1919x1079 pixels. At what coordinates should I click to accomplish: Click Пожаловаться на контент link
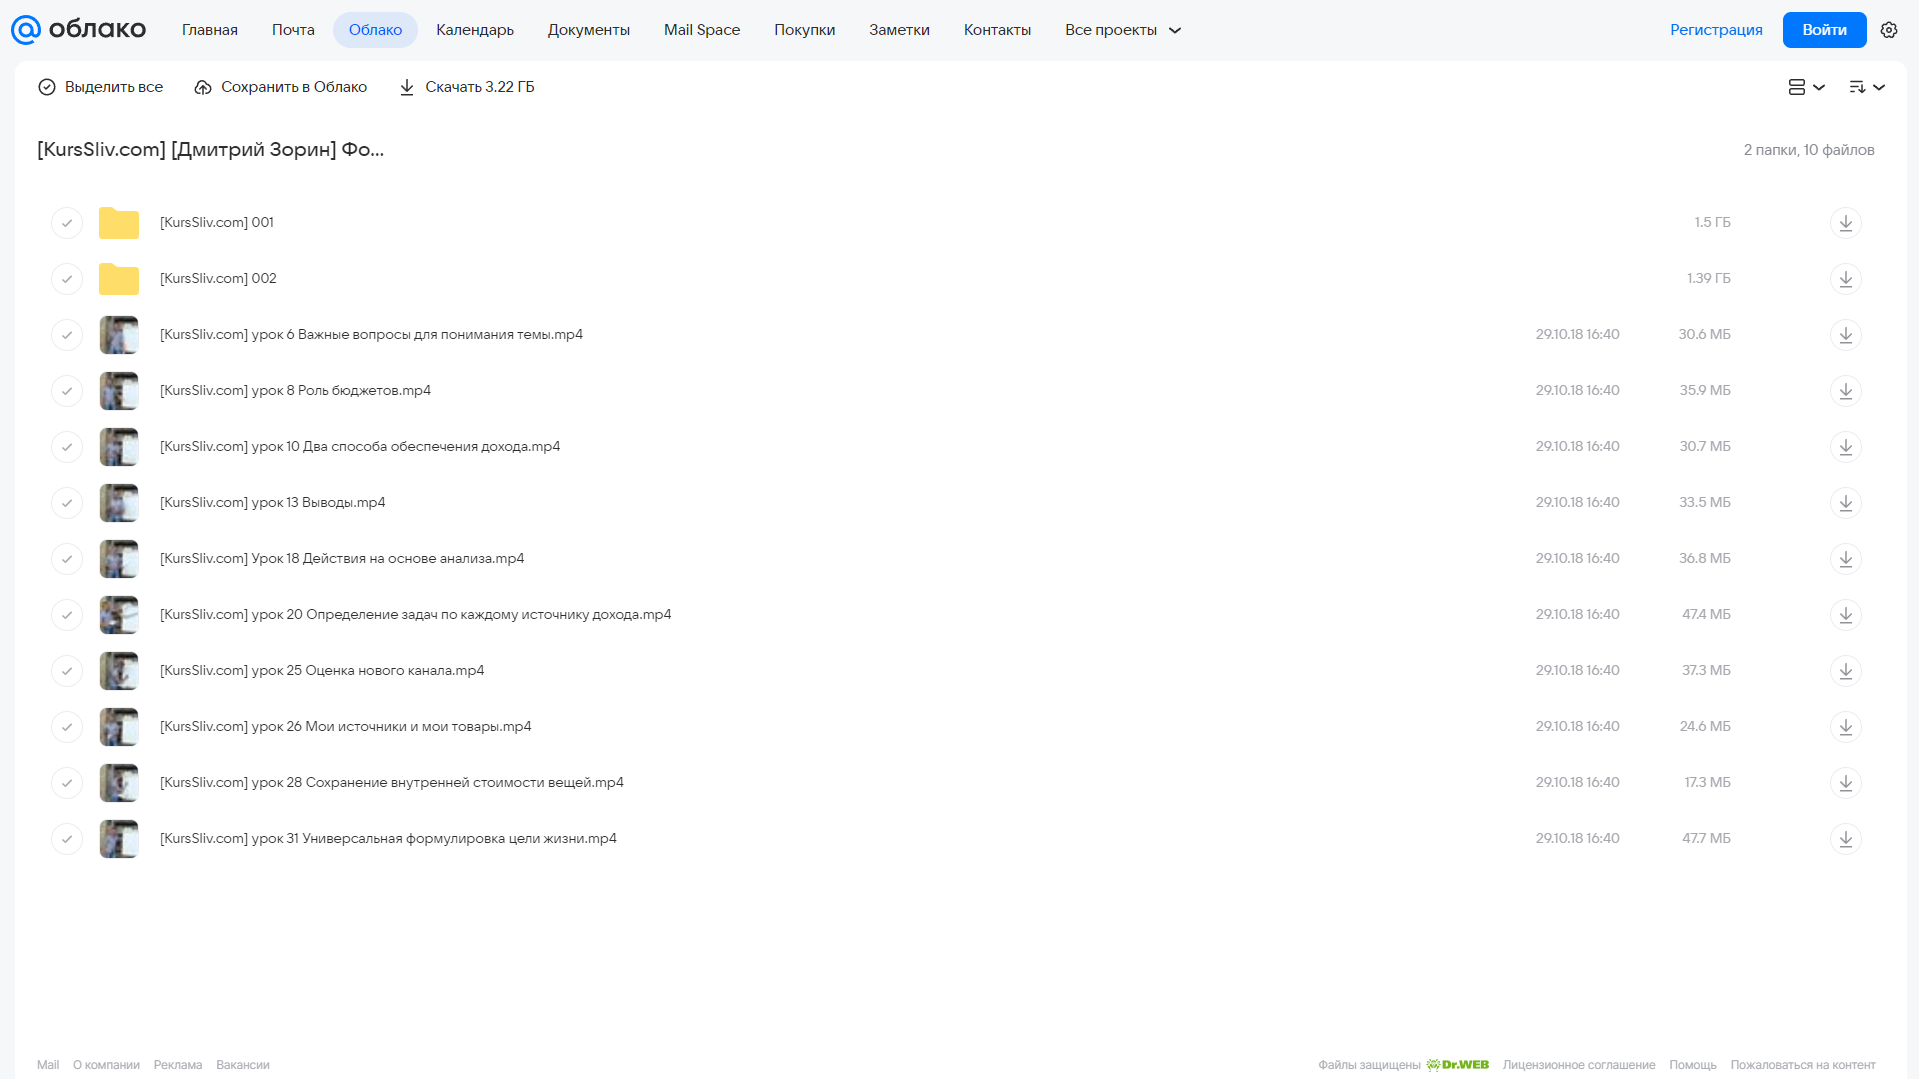pyautogui.click(x=1803, y=1065)
